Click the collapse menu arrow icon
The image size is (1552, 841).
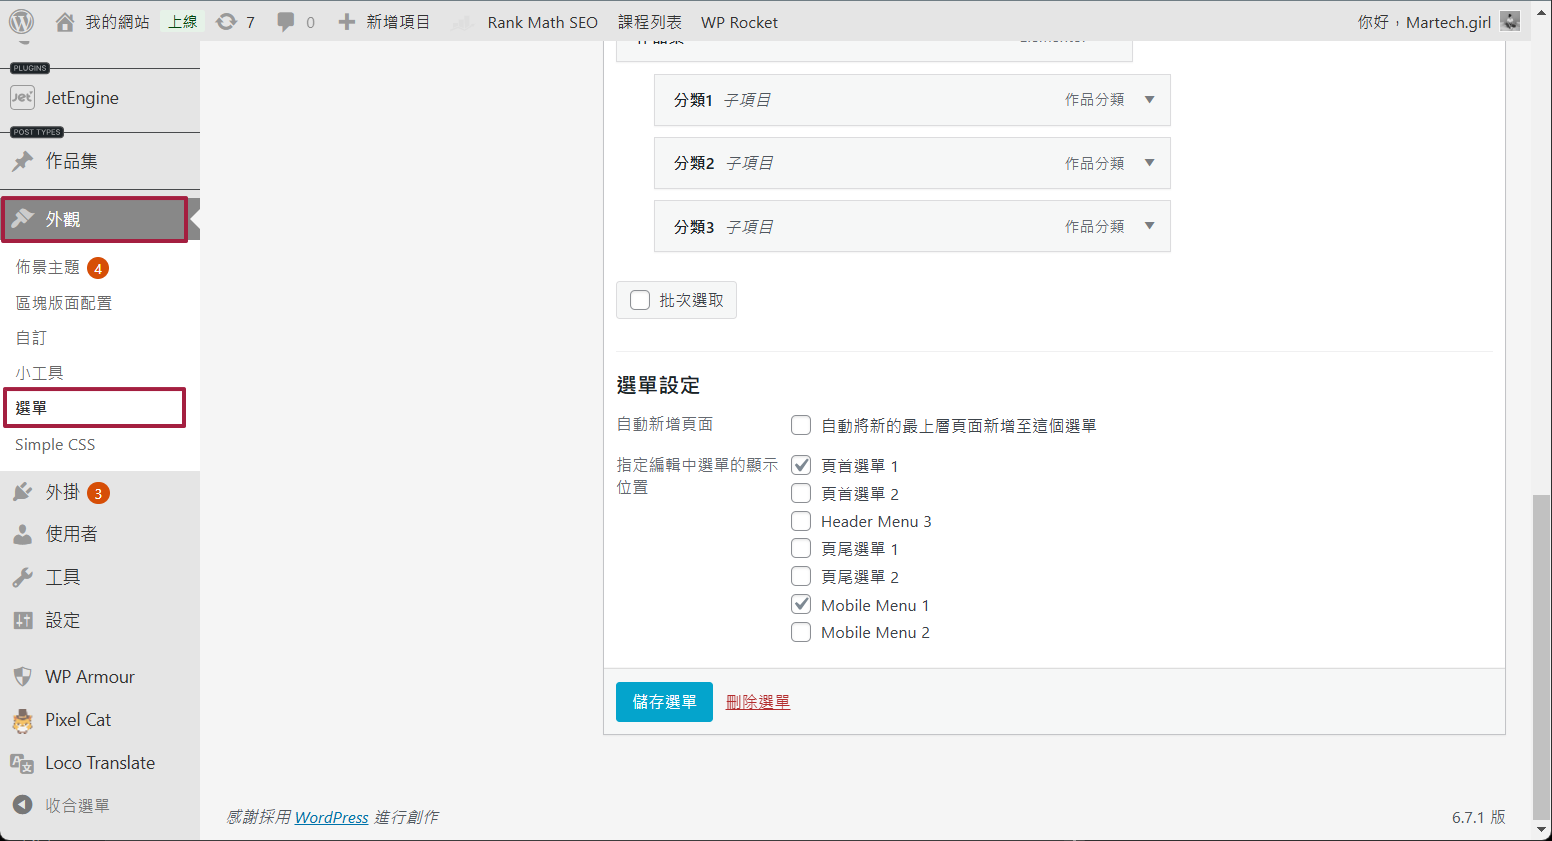pyautogui.click(x=22, y=804)
